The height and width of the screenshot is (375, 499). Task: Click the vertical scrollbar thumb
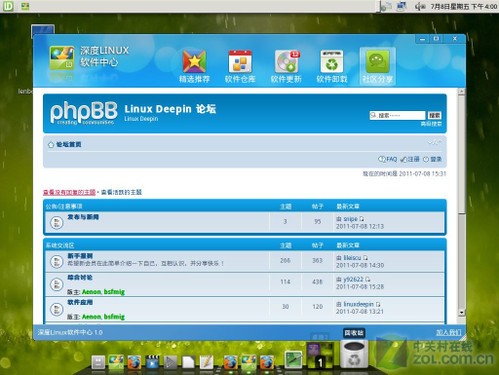pyautogui.click(x=461, y=154)
